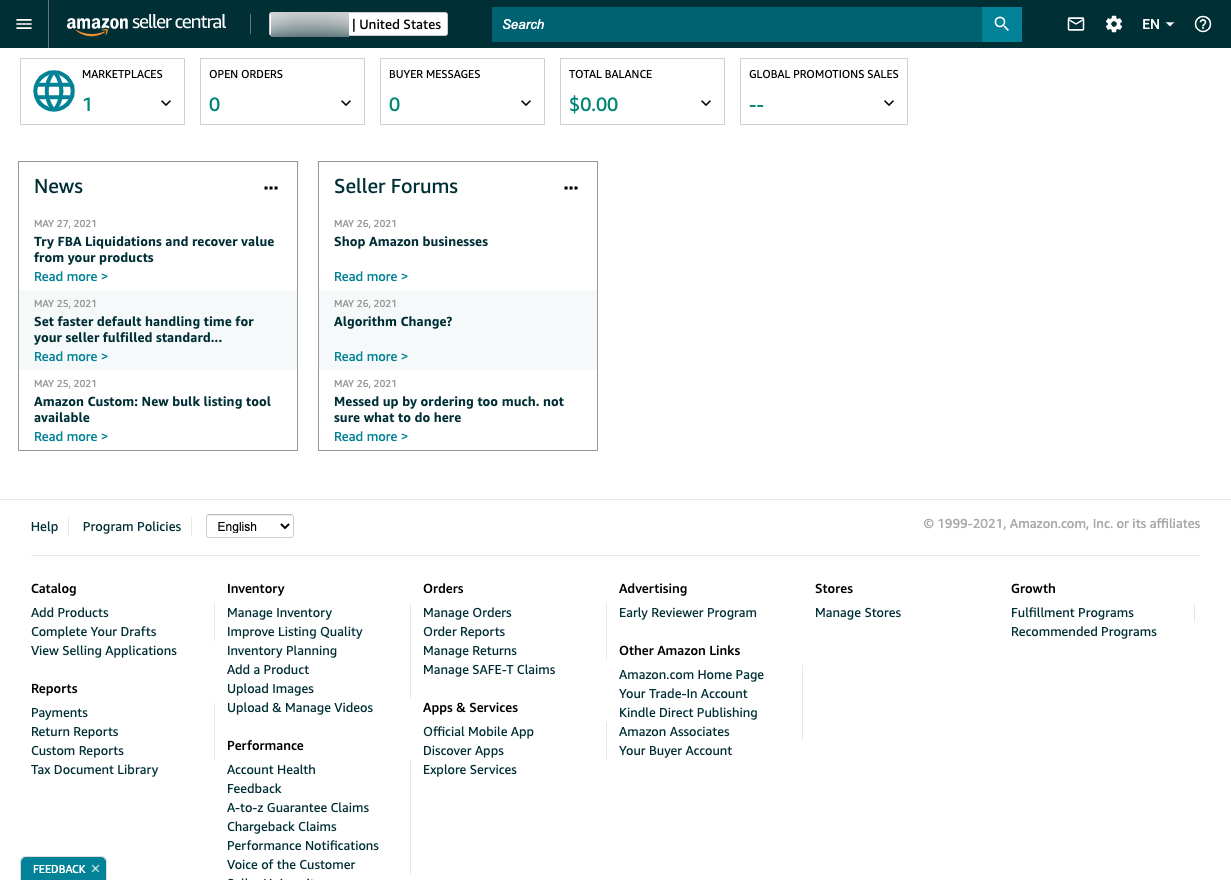The image size is (1231, 880).
Task: Click the Amazon Seller Central logo
Action: click(146, 24)
